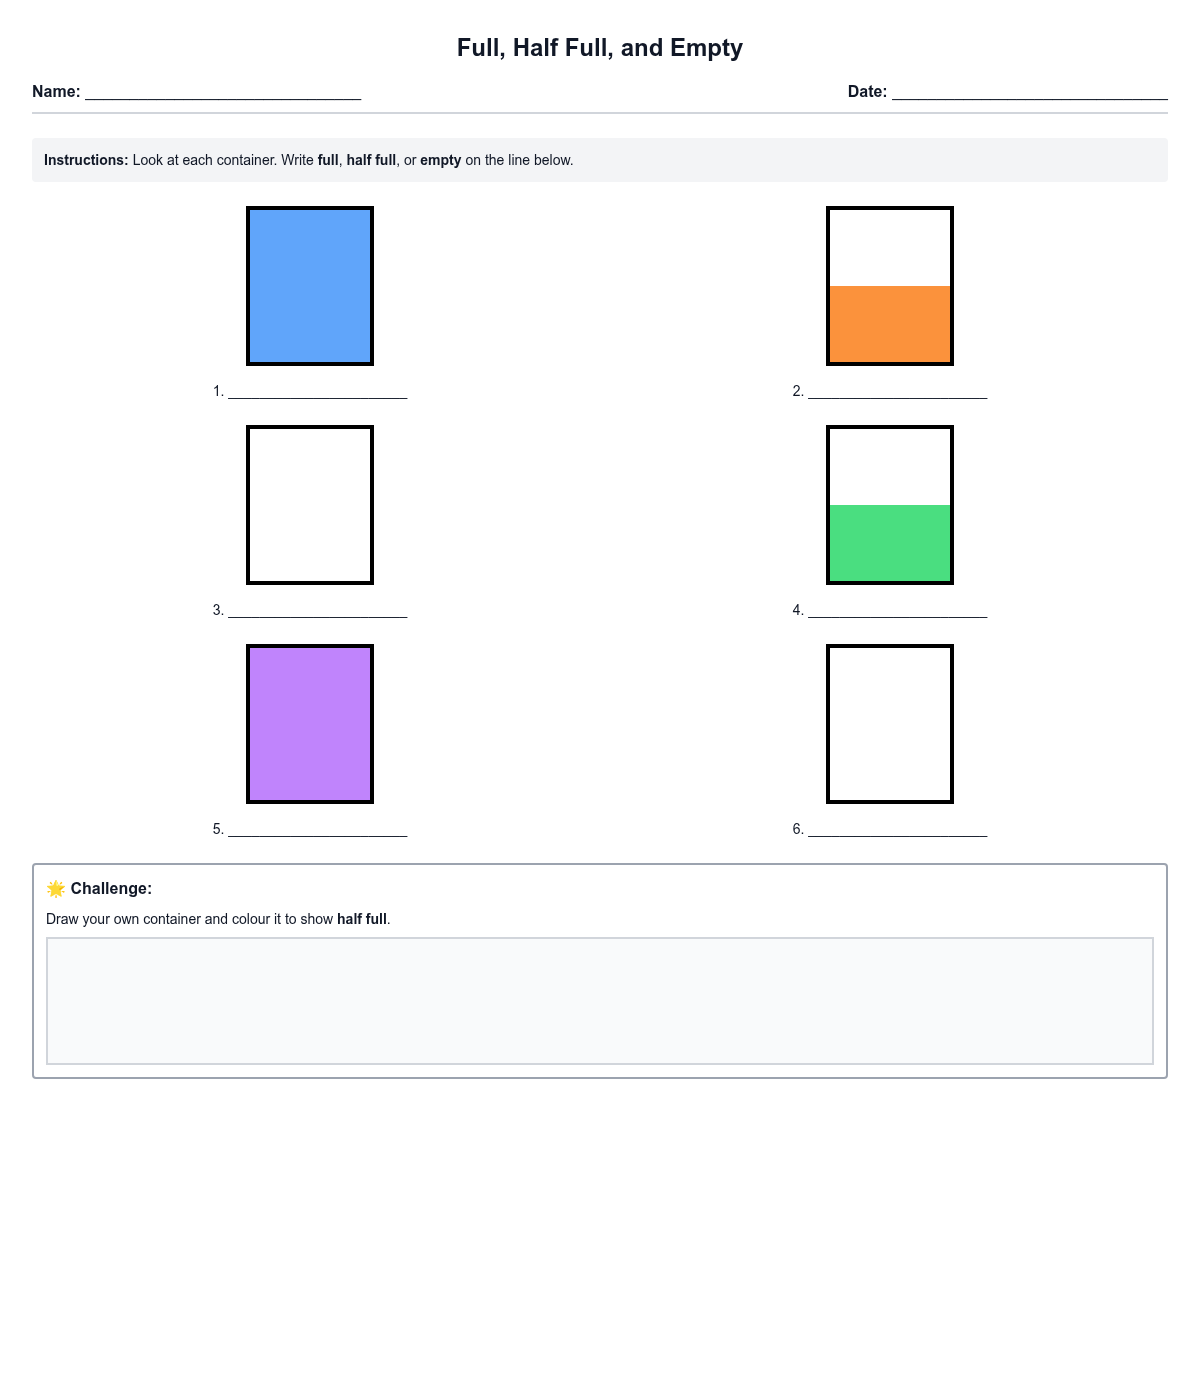Select the green half-filled container
The width and height of the screenshot is (1200, 1400).
(890, 505)
